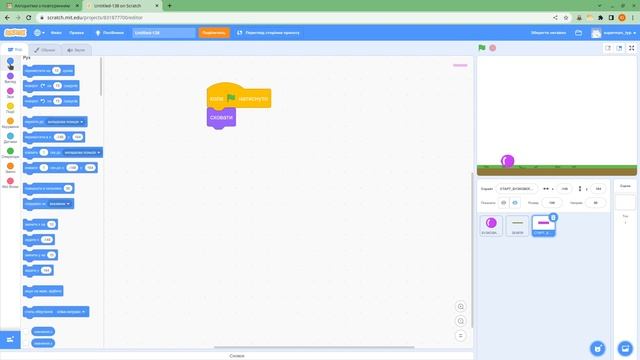
Task: Switch to the Code tab
Action: coord(15,50)
